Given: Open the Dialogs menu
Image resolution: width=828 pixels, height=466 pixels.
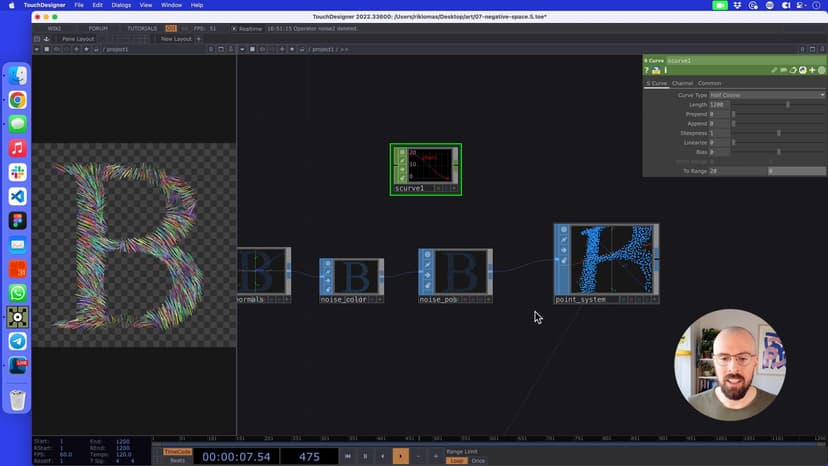Looking at the screenshot, I should click(121, 5).
